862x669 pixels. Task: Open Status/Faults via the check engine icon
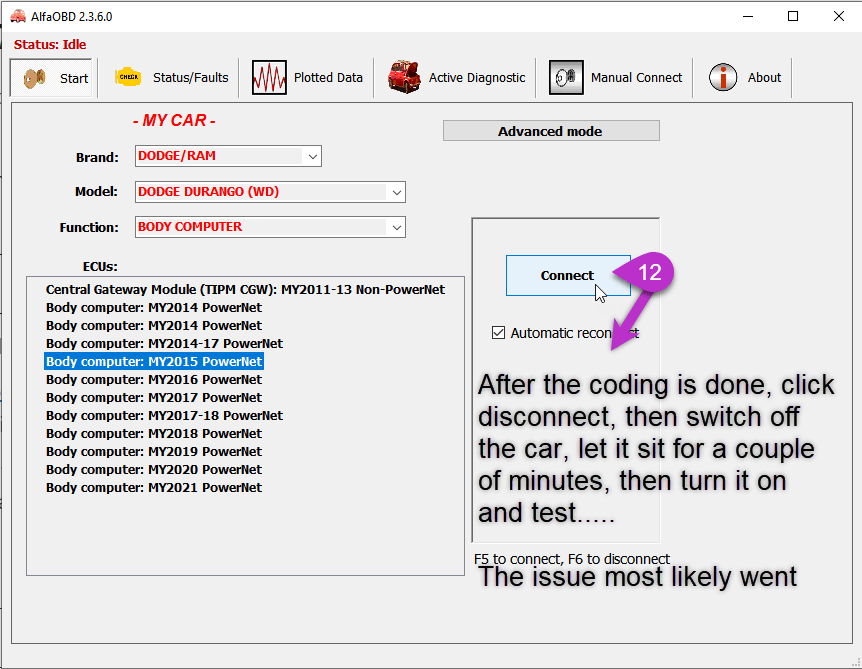(x=128, y=78)
